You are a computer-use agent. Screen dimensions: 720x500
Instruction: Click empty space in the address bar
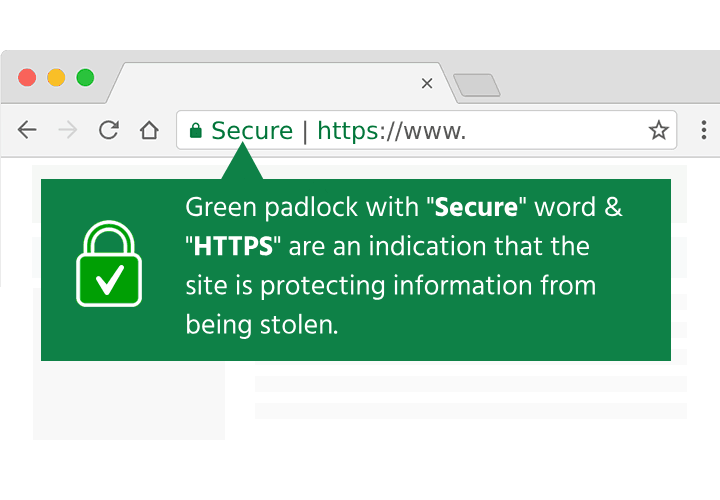(x=556, y=130)
